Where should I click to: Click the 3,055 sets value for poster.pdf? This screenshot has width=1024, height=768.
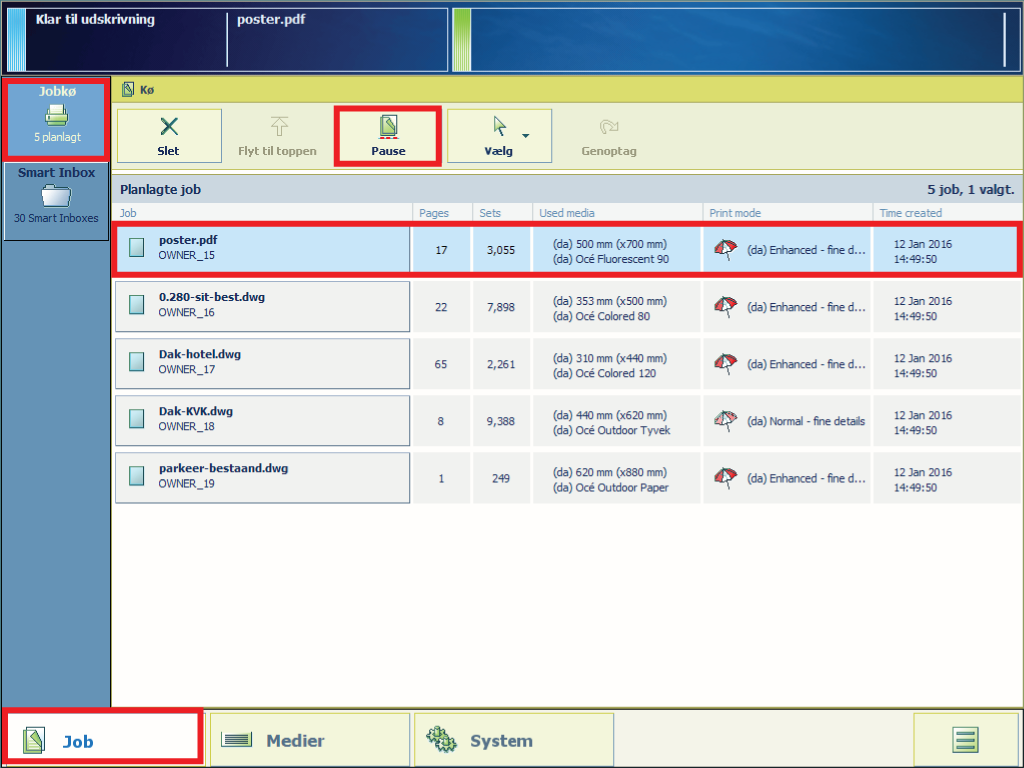(501, 250)
